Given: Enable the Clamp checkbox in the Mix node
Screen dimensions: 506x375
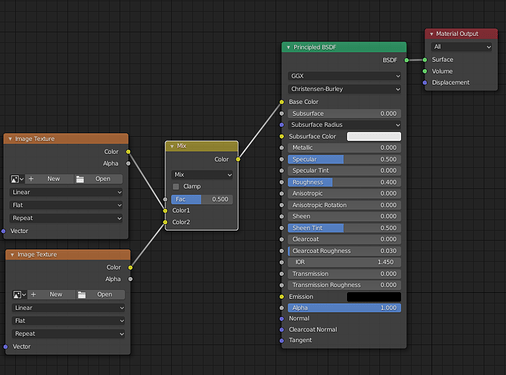Looking at the screenshot, I should pos(176,186).
